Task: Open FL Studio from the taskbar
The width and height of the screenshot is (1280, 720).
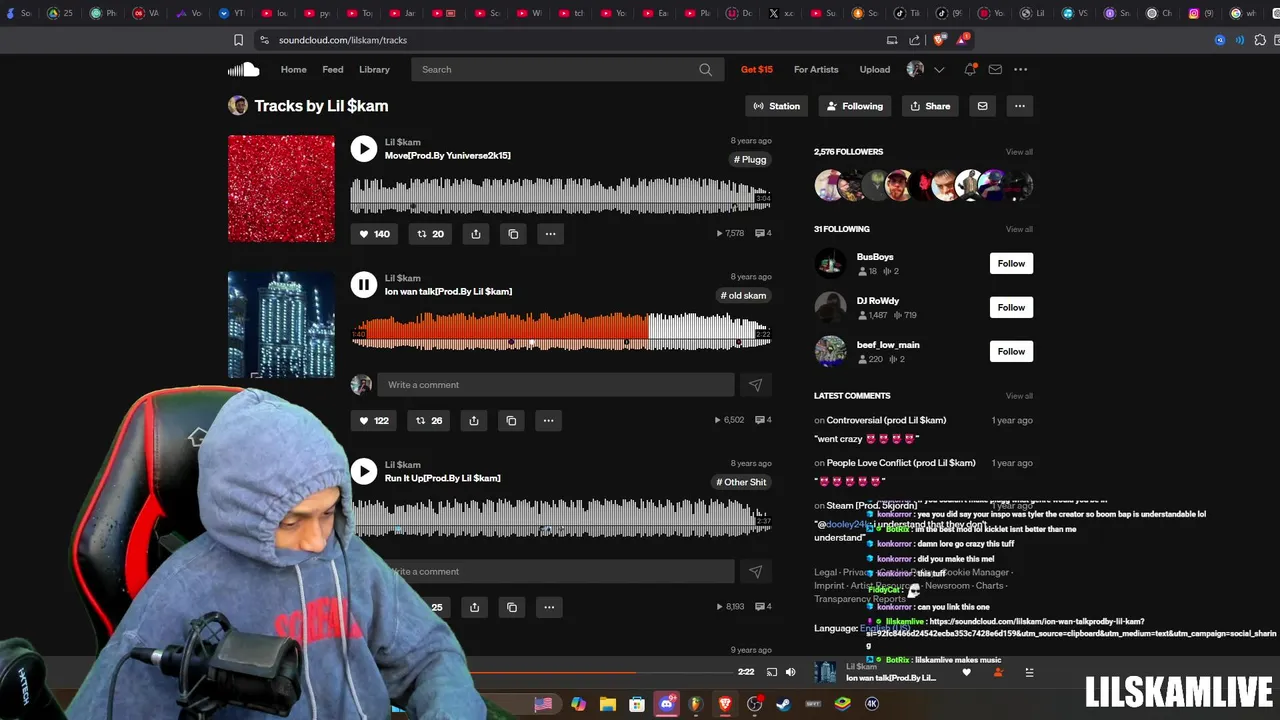Action: [x=696, y=704]
